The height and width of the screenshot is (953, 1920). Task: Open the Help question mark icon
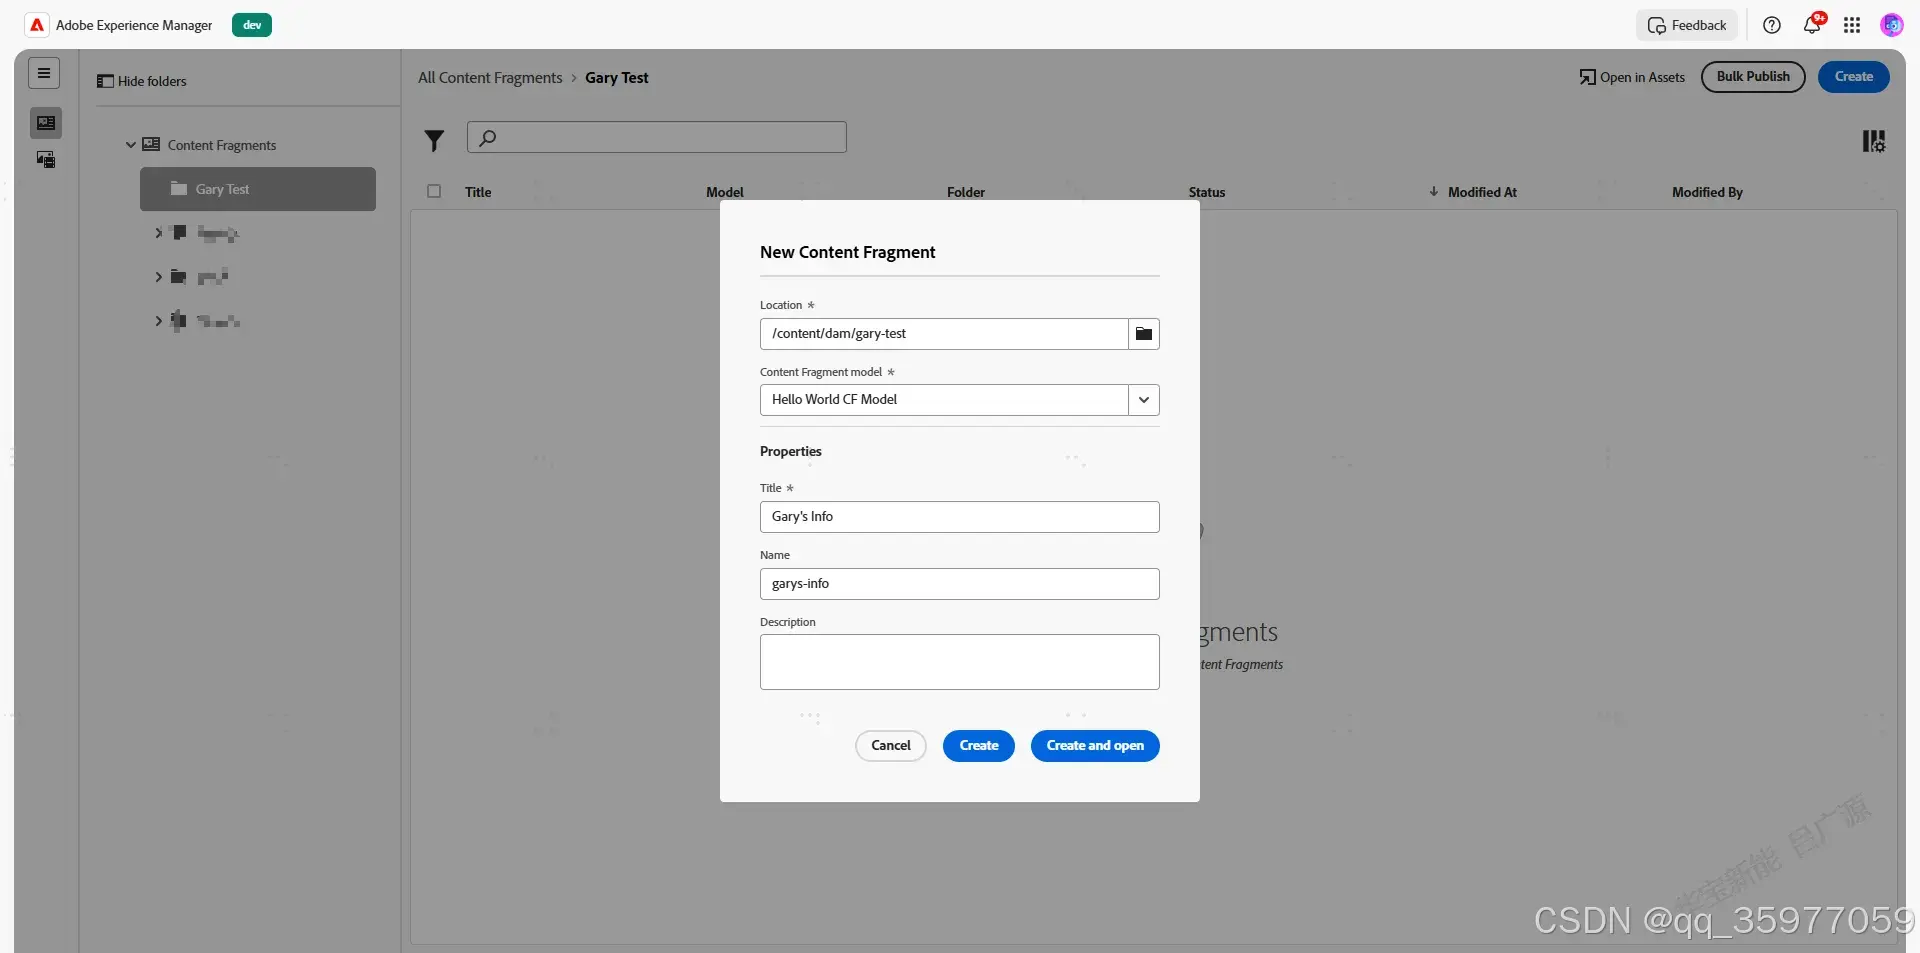pyautogui.click(x=1772, y=25)
